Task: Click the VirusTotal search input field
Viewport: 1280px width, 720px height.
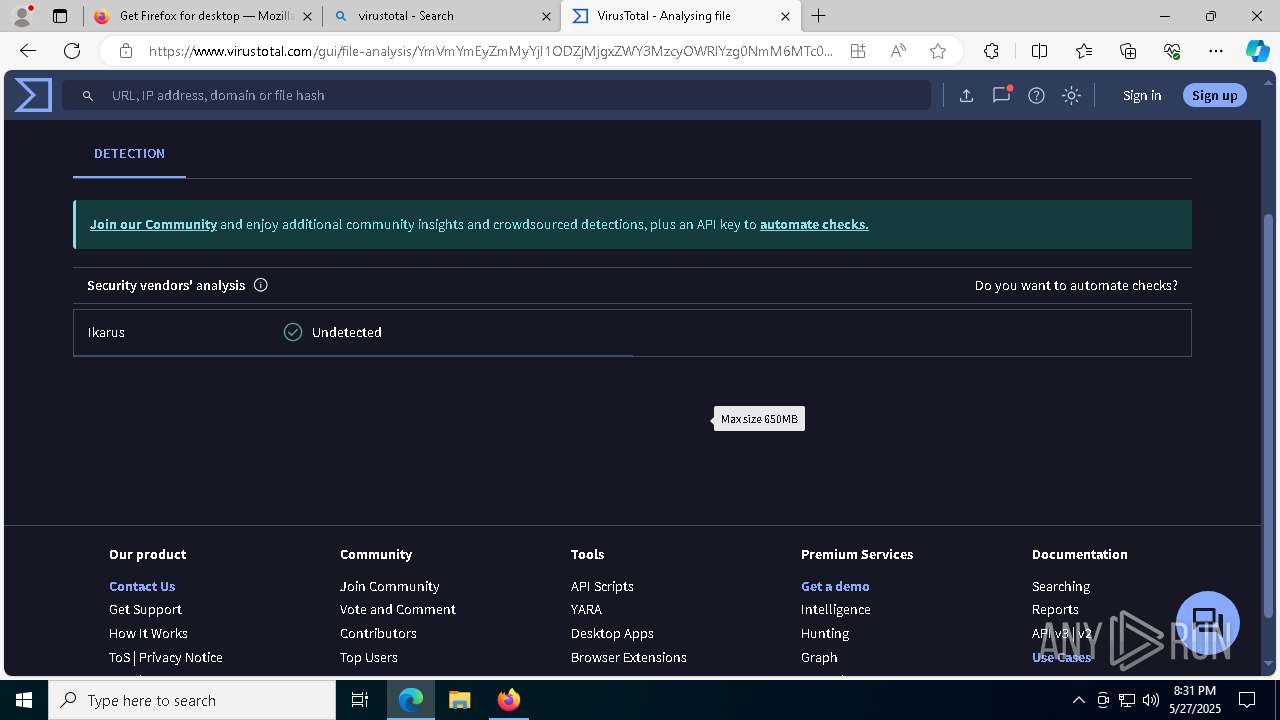Action: tap(496, 95)
